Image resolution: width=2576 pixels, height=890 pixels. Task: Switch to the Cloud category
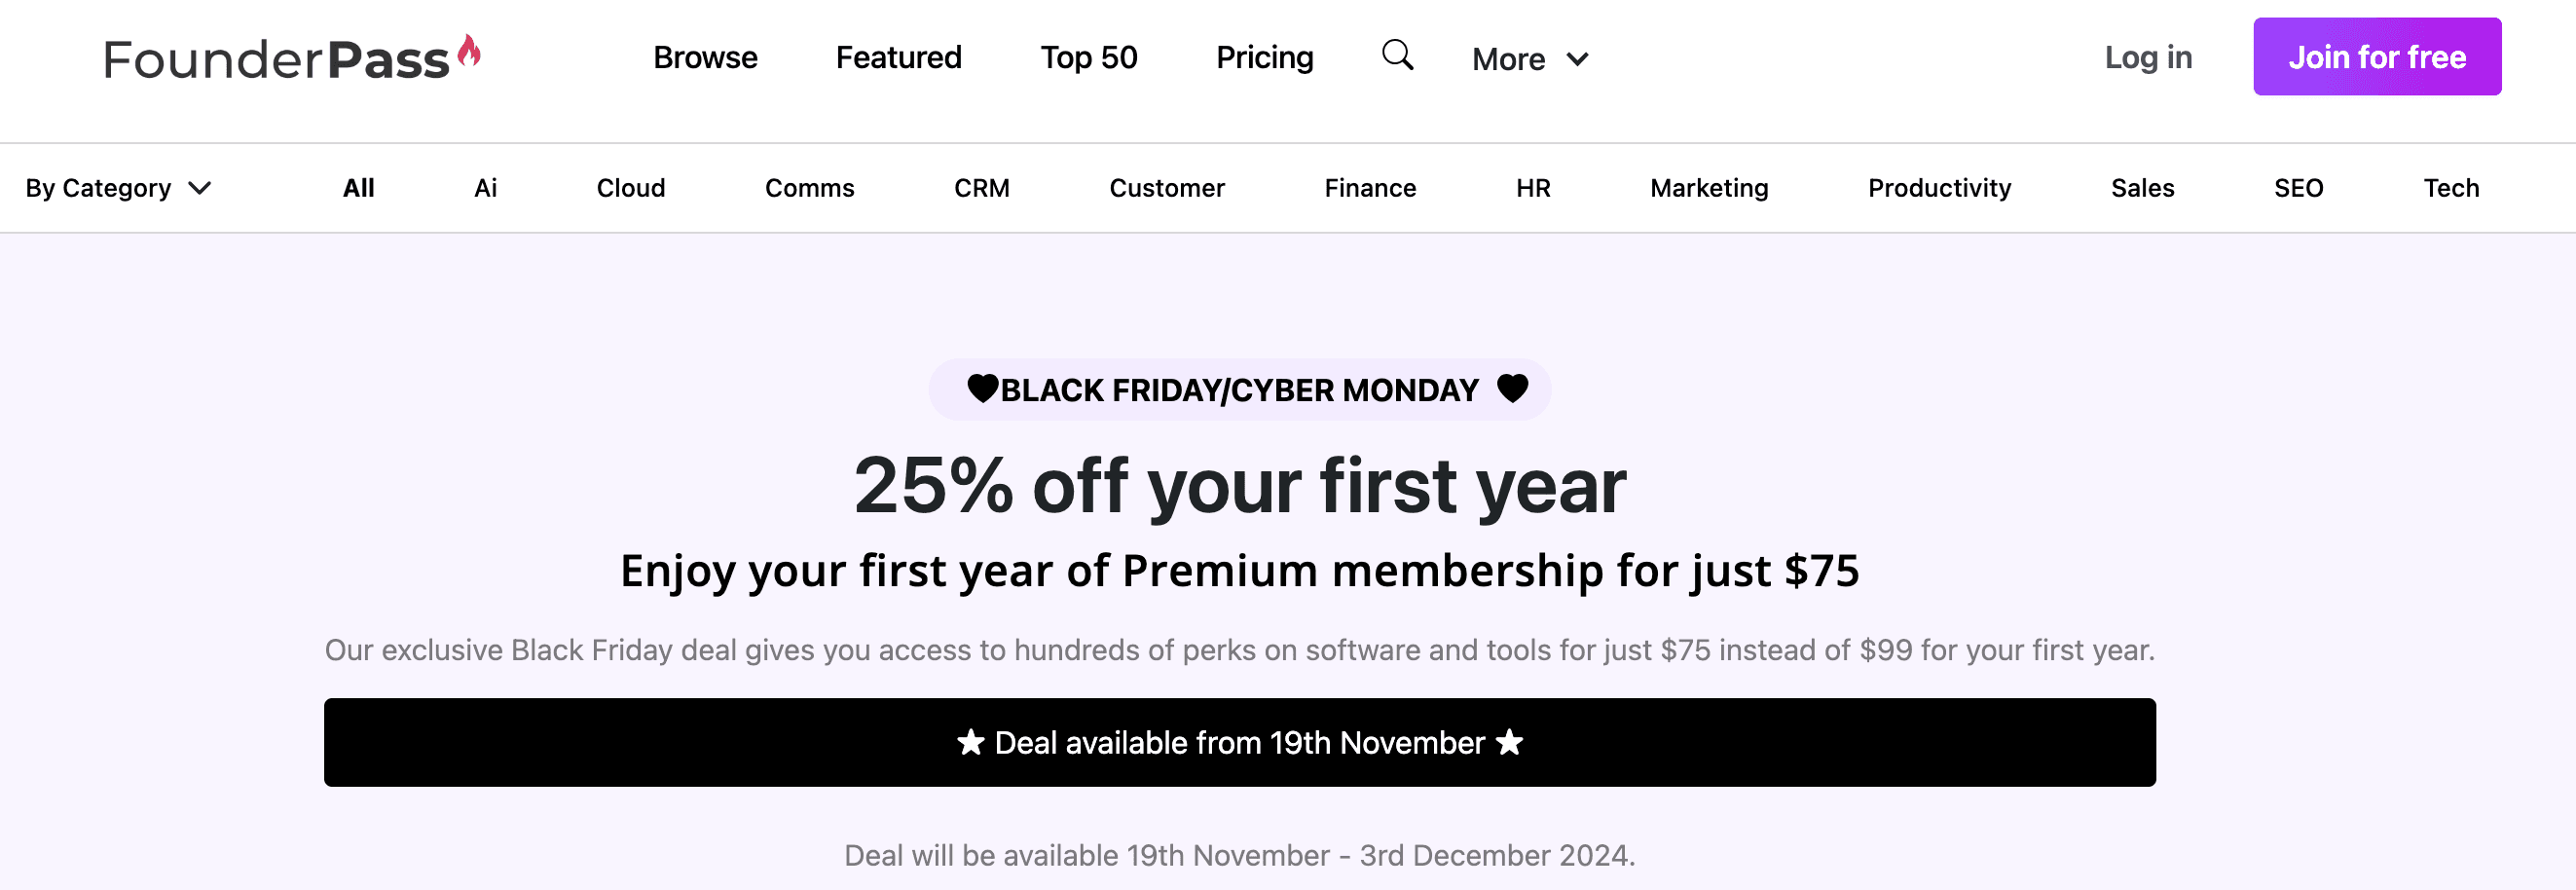[630, 188]
